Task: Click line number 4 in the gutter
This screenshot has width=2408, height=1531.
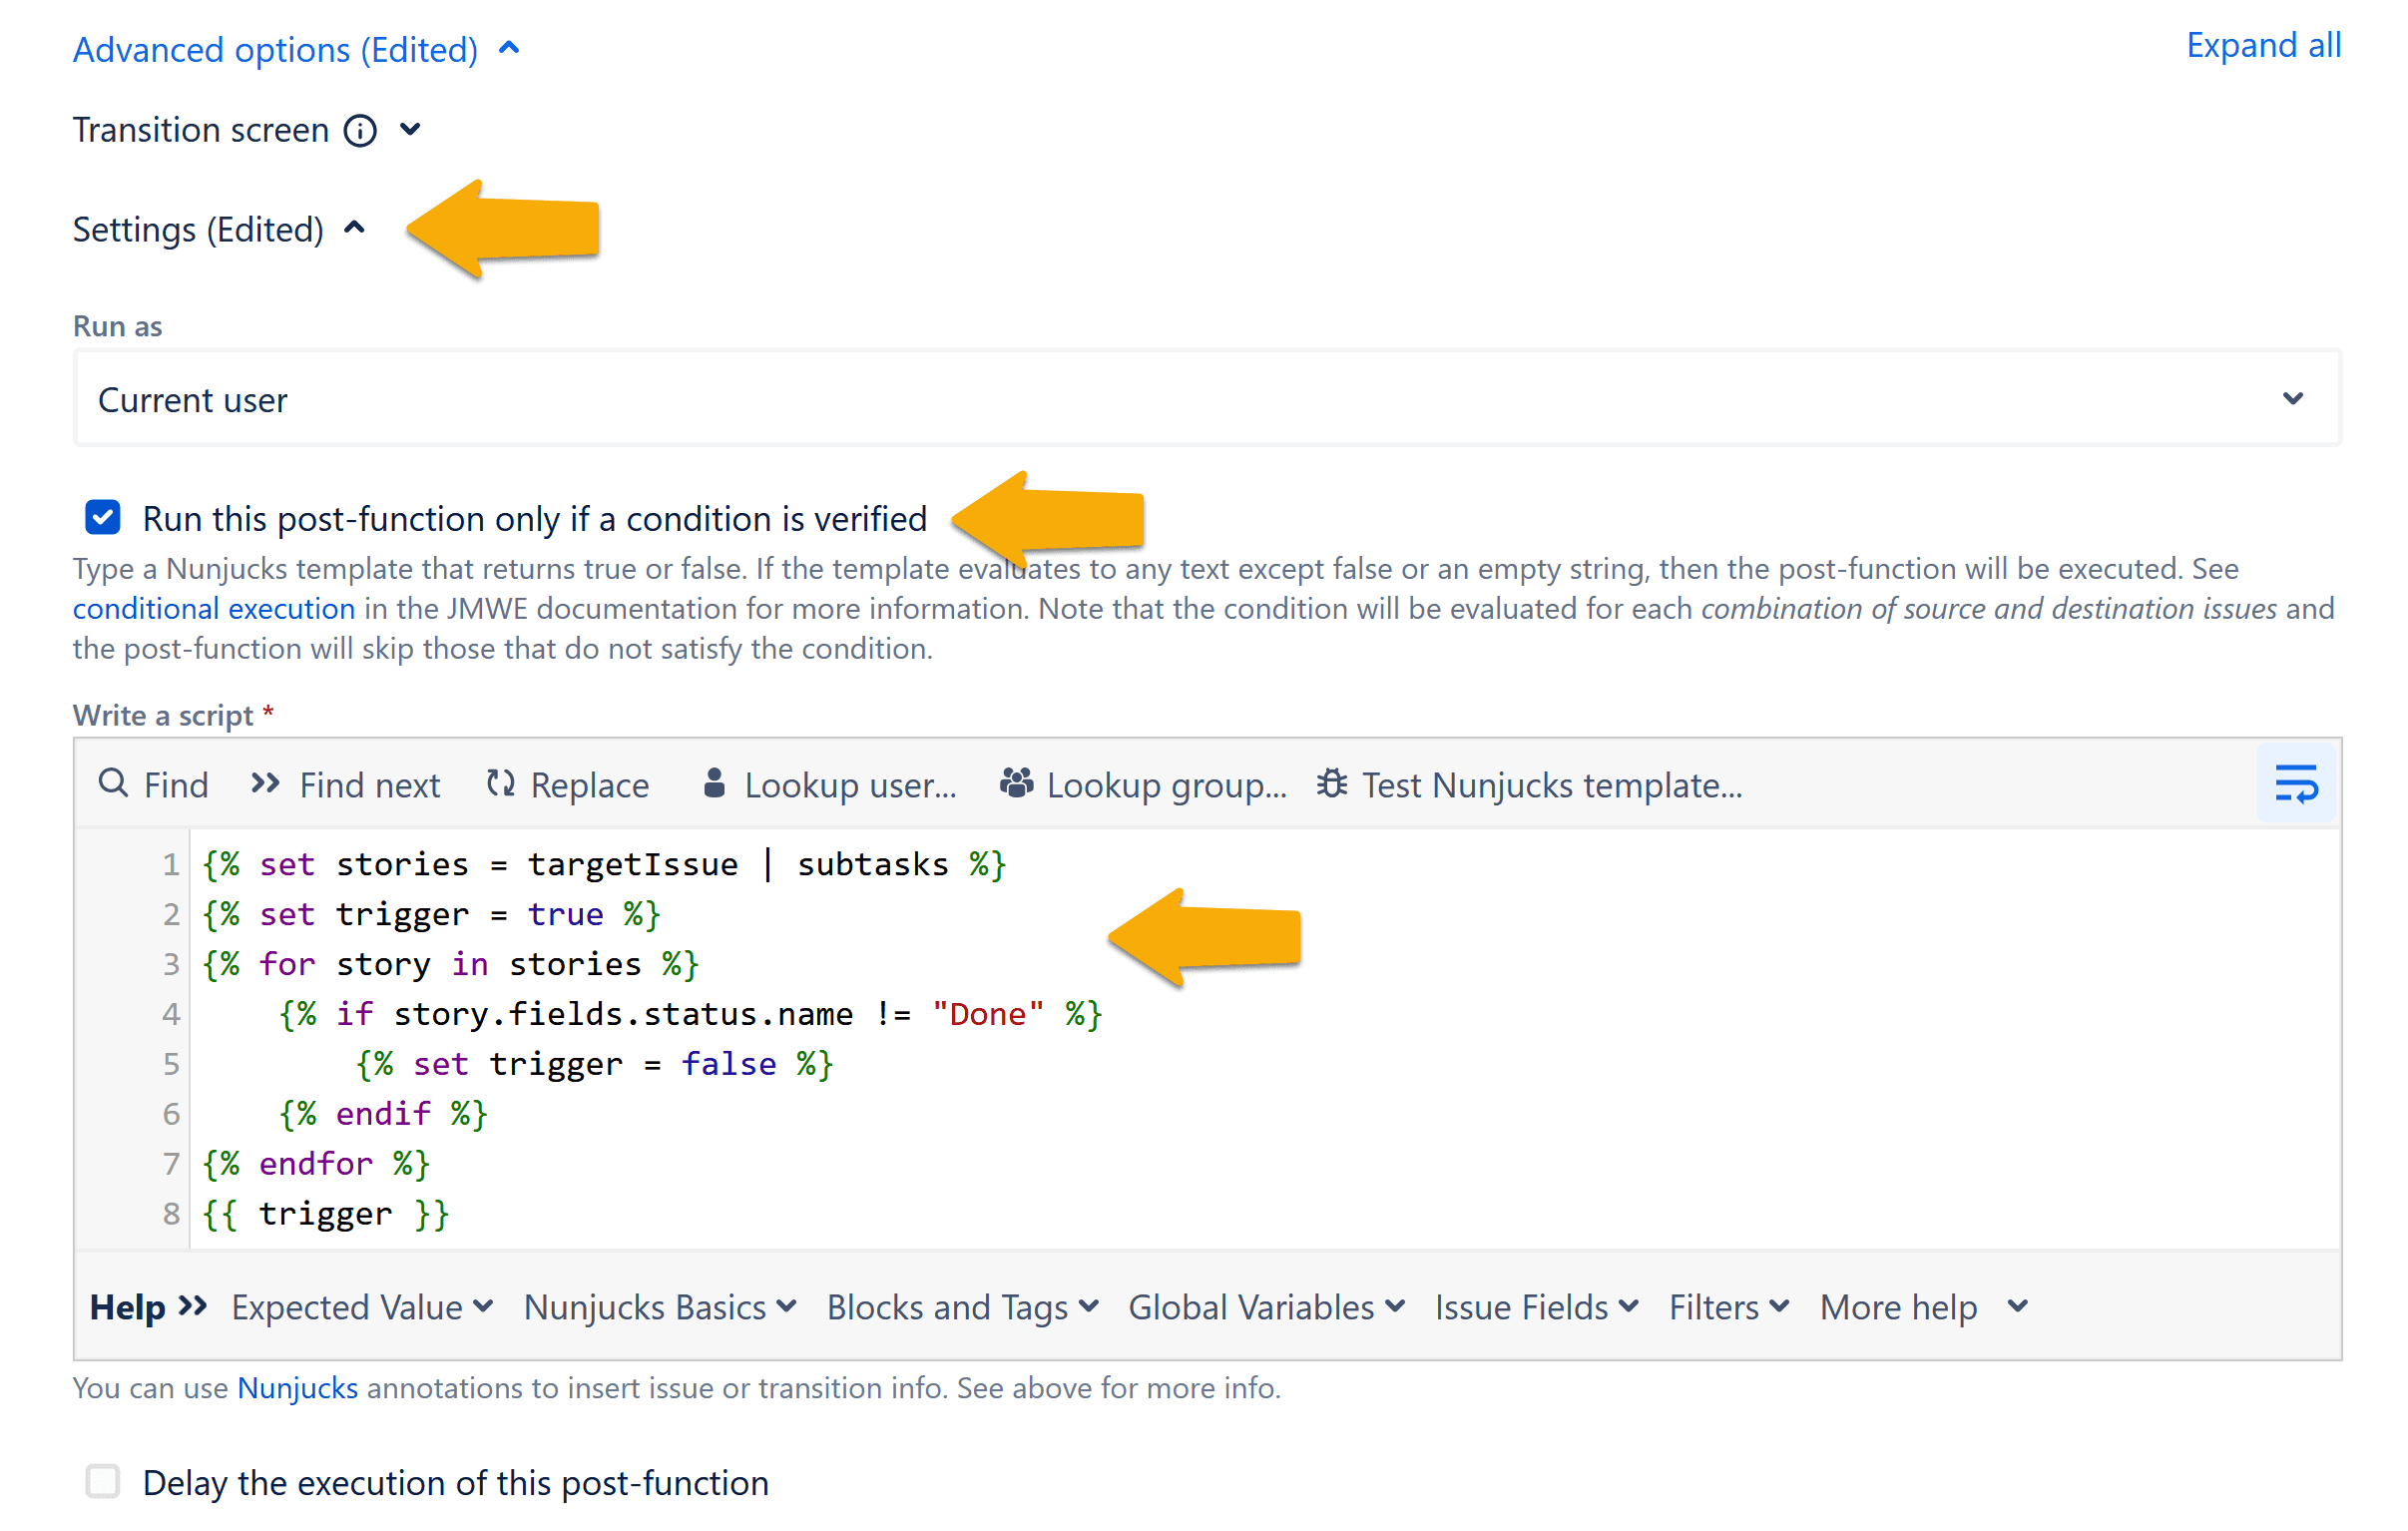Action: (171, 1014)
